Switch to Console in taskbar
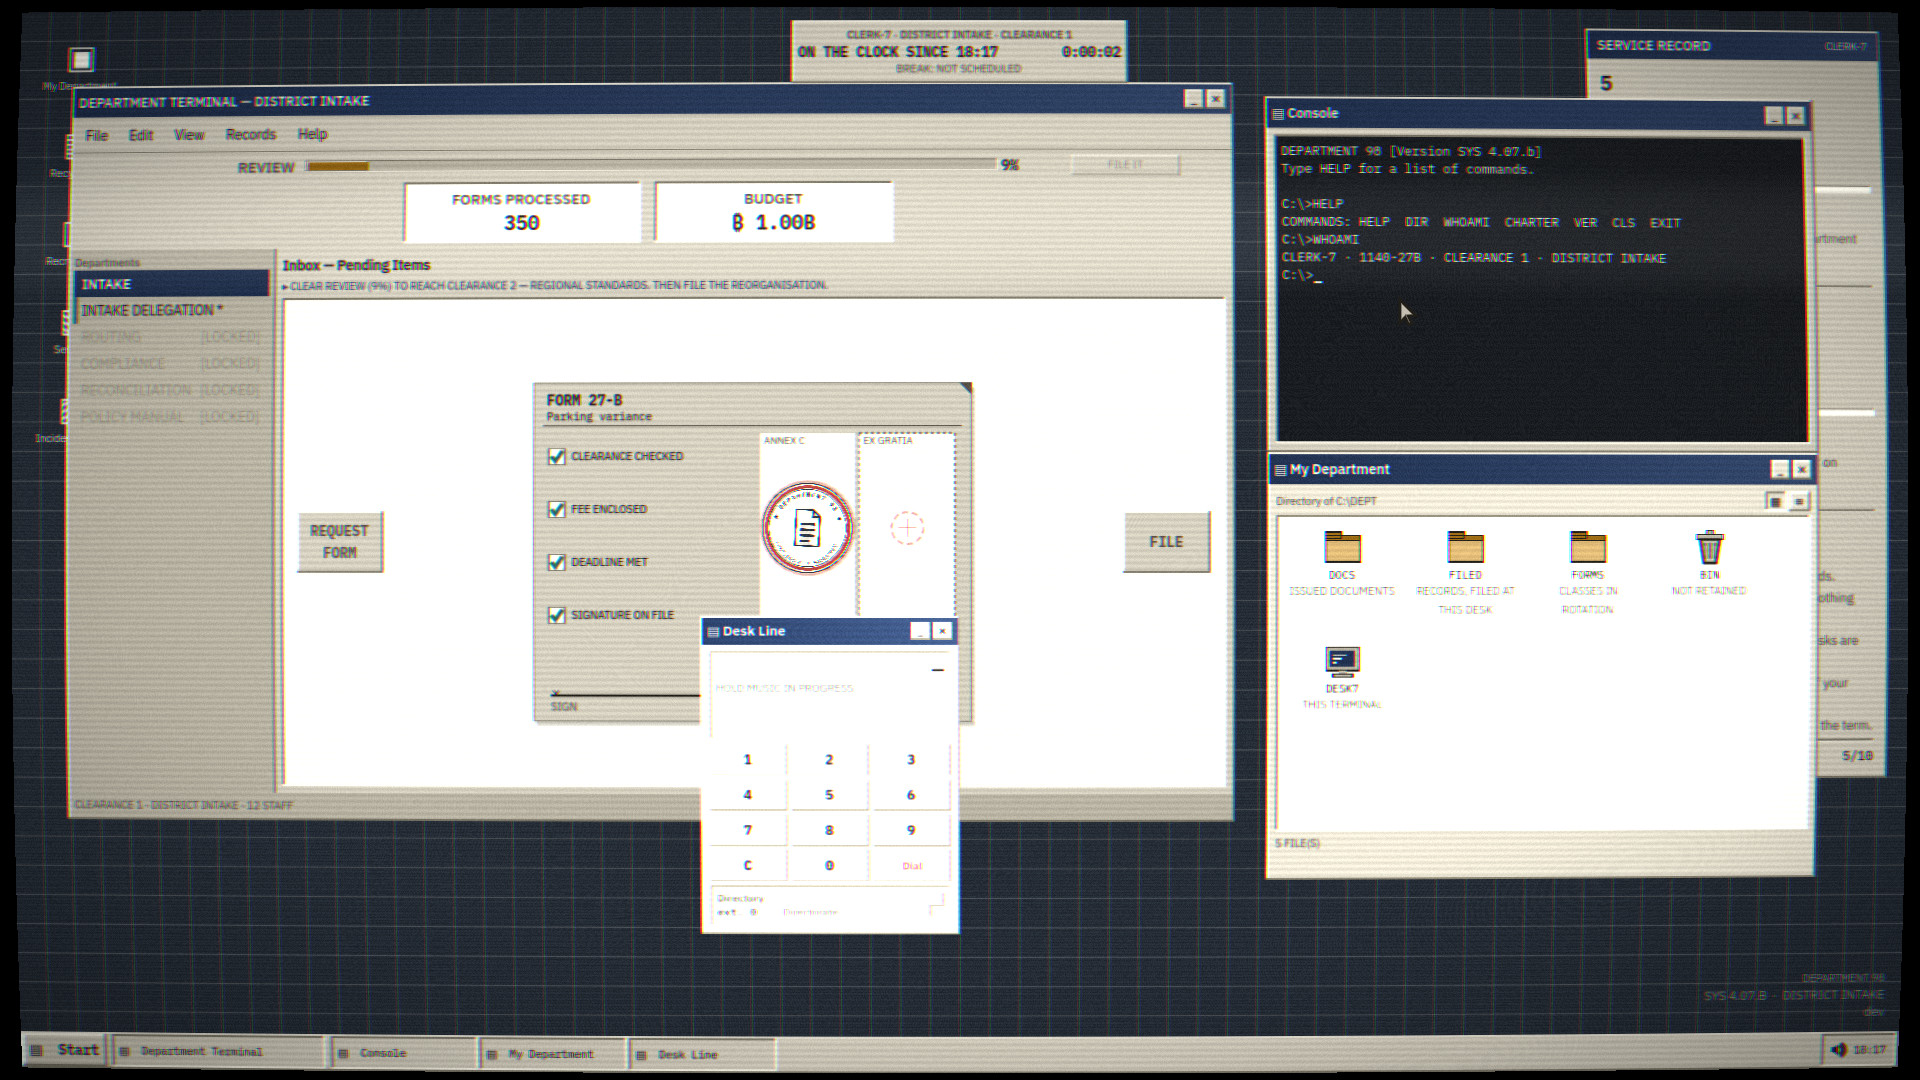 [x=404, y=1053]
